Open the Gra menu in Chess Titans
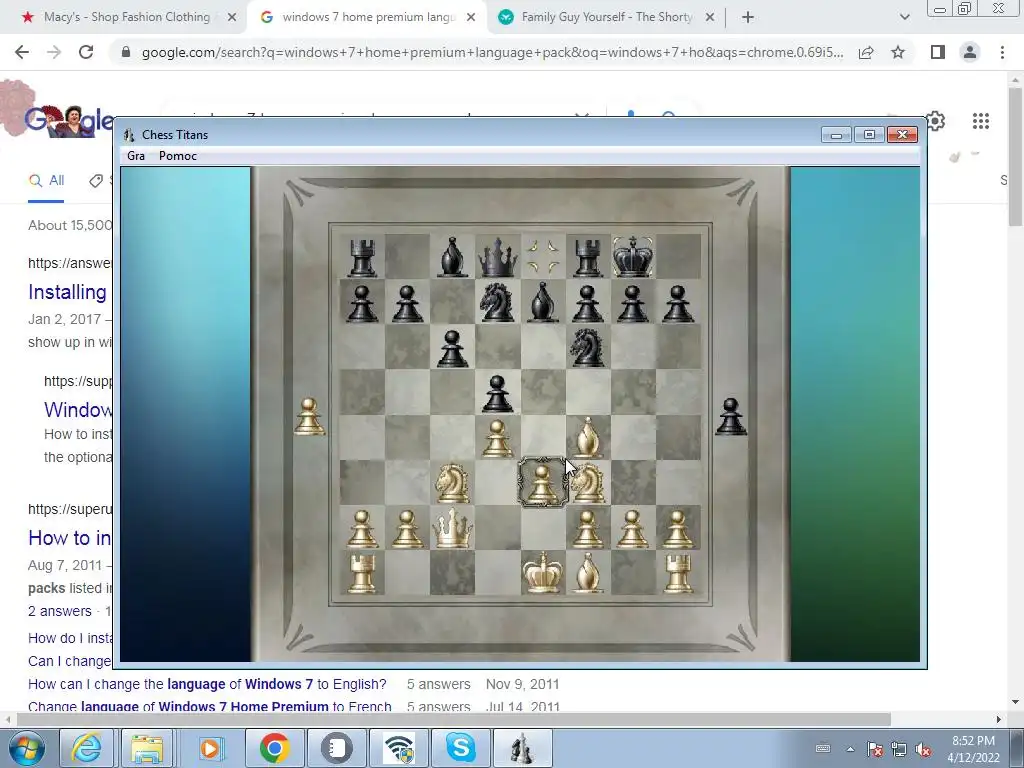 click(x=136, y=155)
